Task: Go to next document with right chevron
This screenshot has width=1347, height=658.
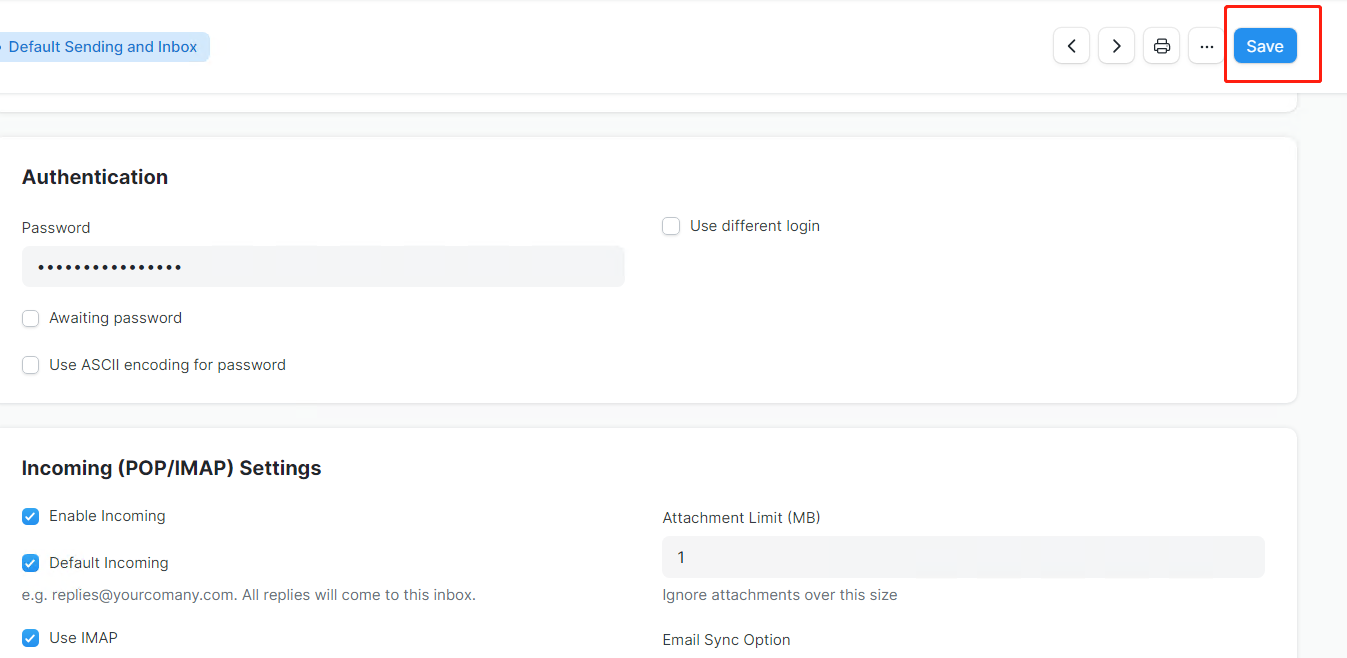Action: [x=1116, y=46]
